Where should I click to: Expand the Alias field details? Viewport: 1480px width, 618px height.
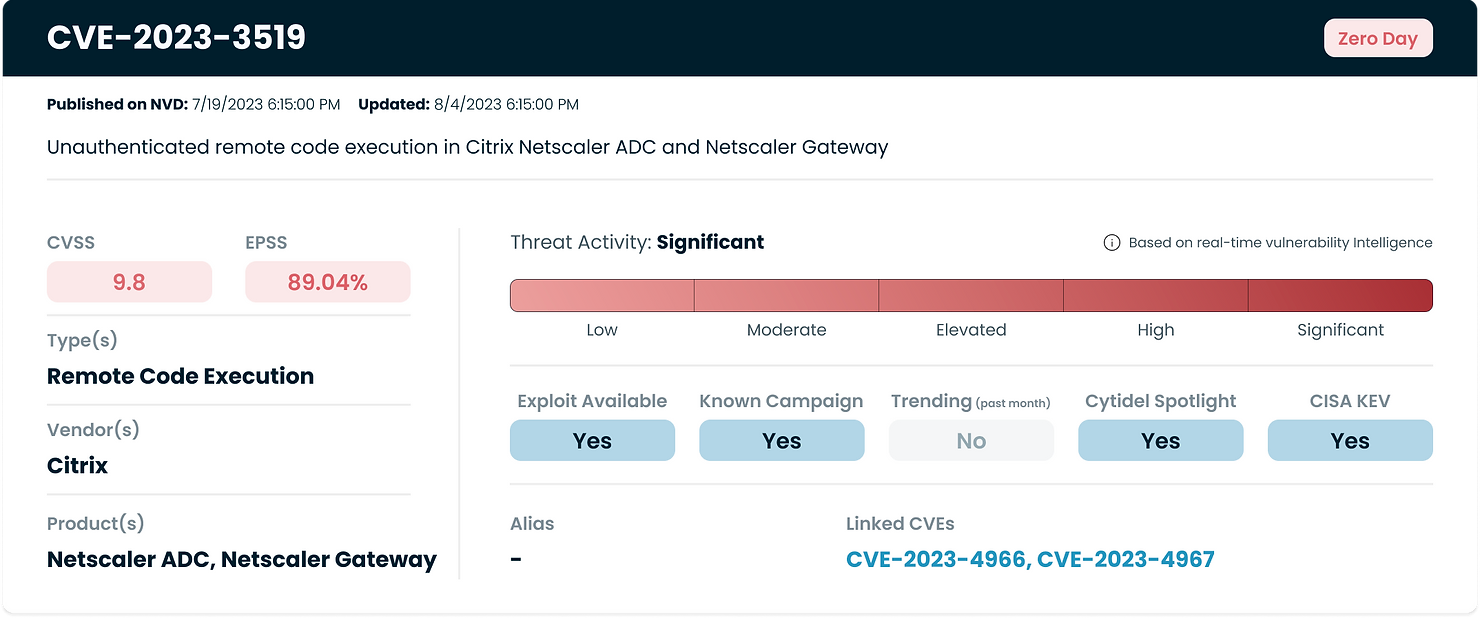click(531, 523)
